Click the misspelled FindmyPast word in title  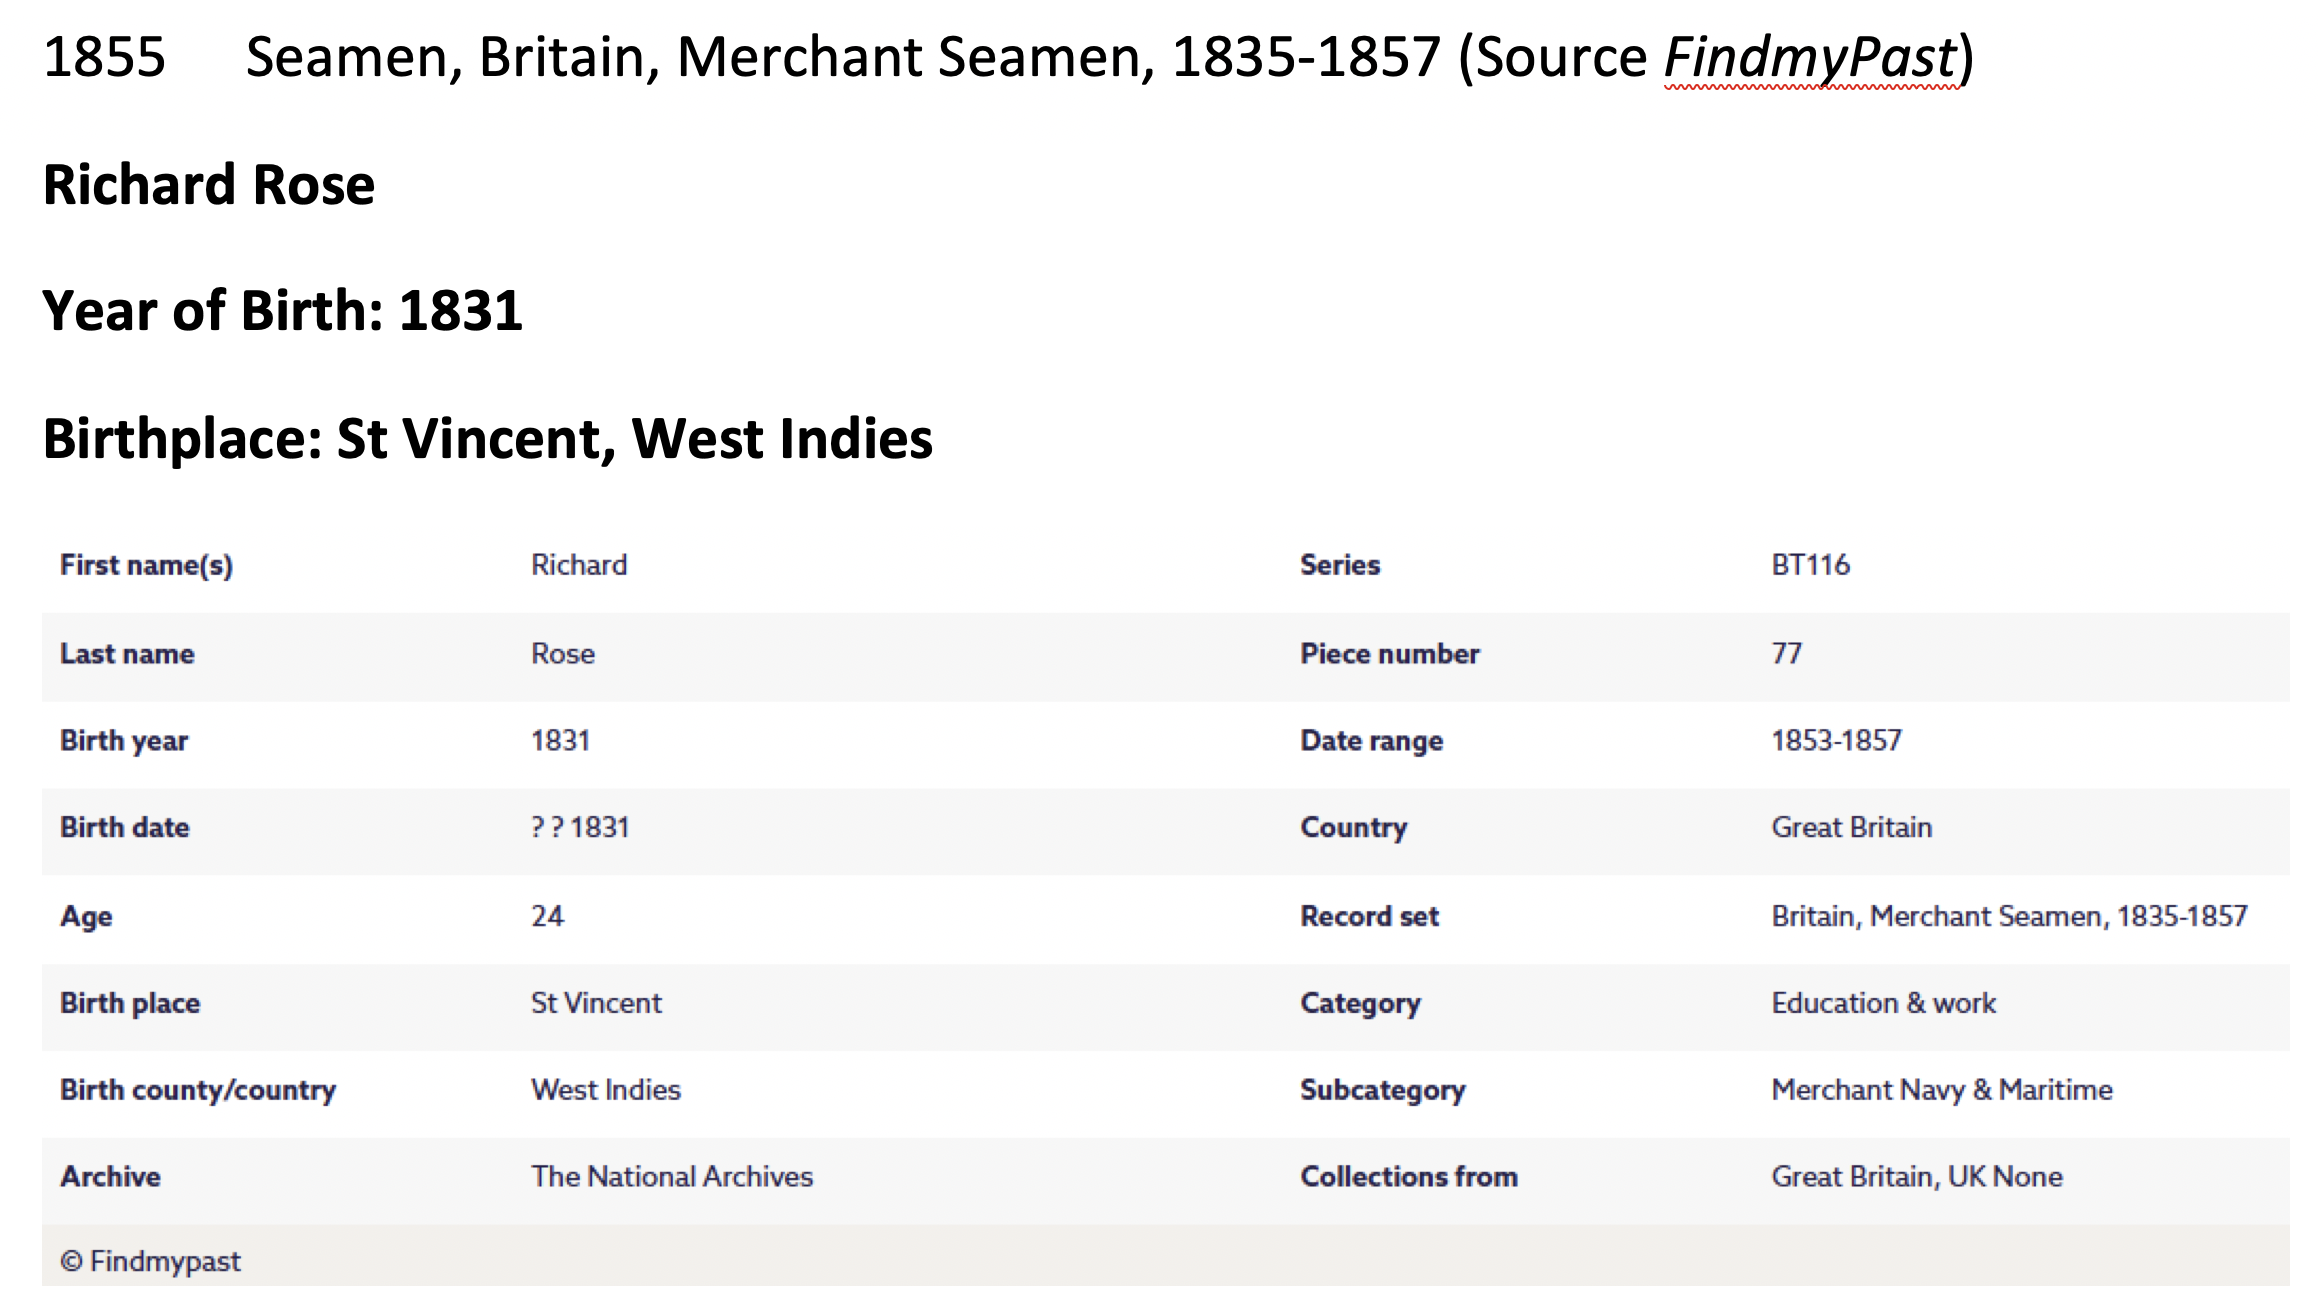[1810, 57]
